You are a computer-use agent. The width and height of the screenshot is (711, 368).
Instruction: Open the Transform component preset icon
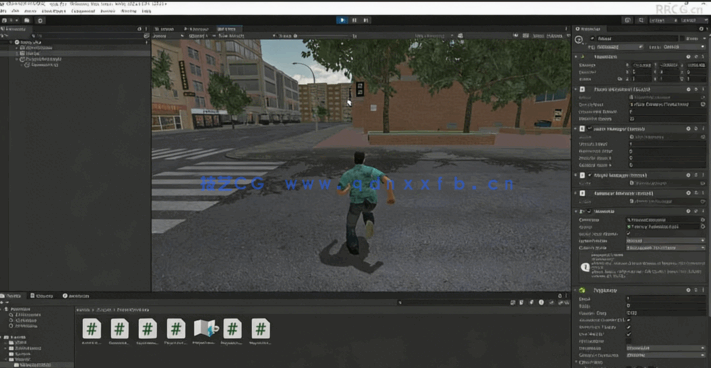click(x=695, y=57)
